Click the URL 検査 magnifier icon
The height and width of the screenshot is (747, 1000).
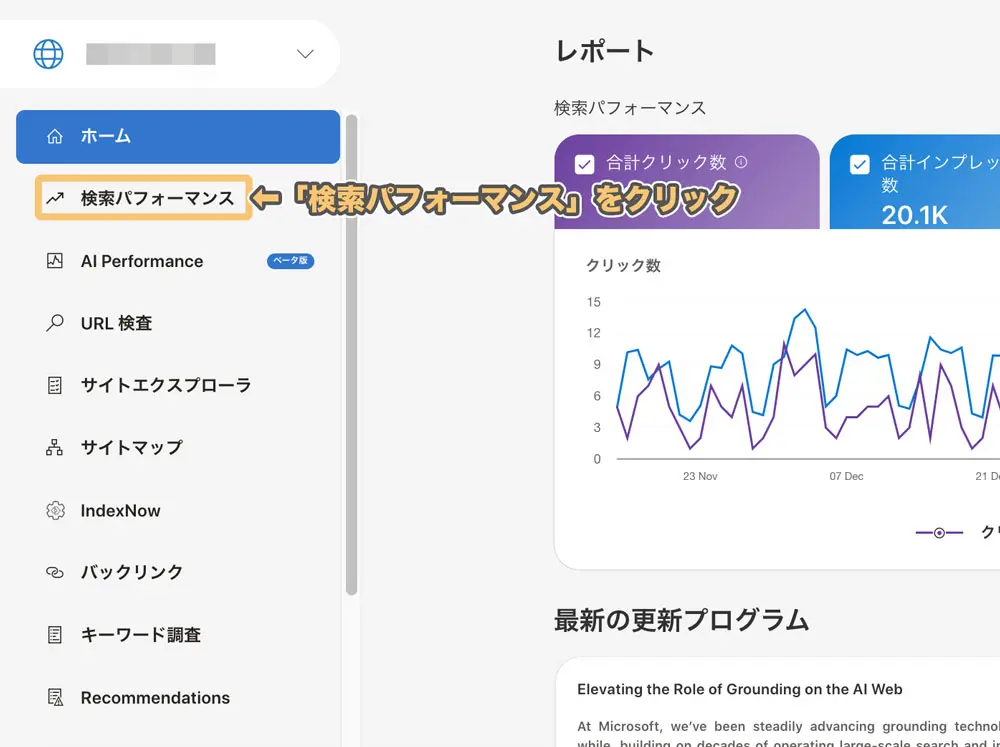click(x=55, y=323)
